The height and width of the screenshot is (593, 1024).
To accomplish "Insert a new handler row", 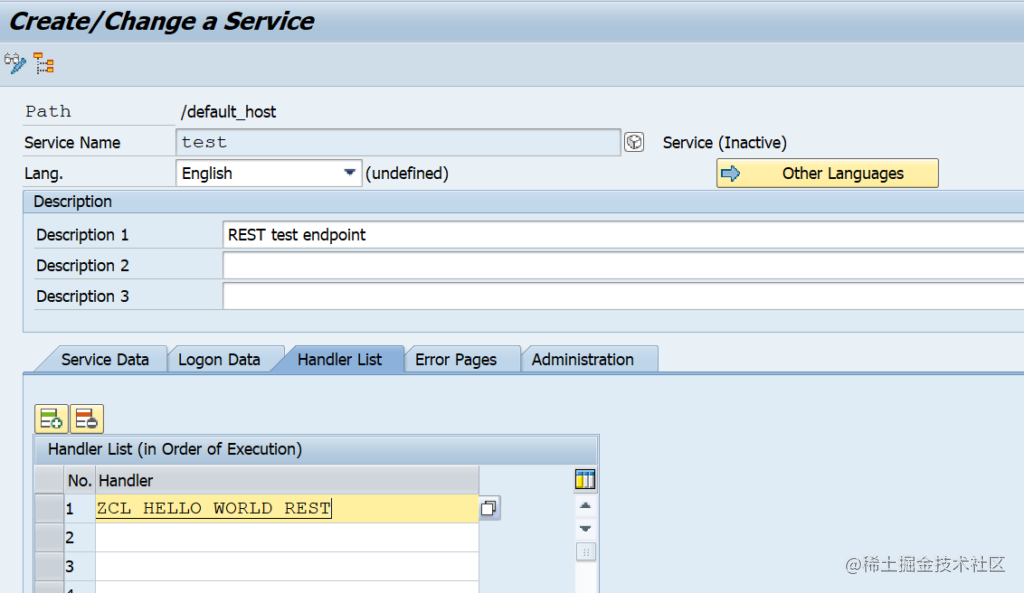I will [x=51, y=418].
